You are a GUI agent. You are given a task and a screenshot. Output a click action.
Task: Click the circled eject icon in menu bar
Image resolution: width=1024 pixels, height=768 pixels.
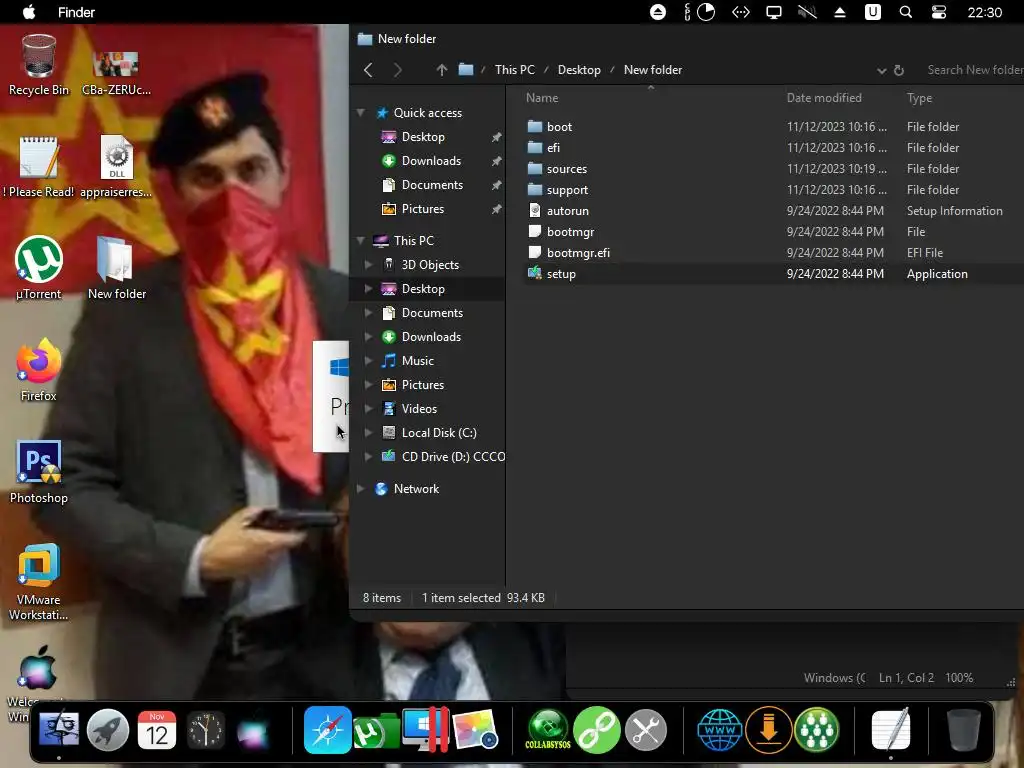(658, 12)
